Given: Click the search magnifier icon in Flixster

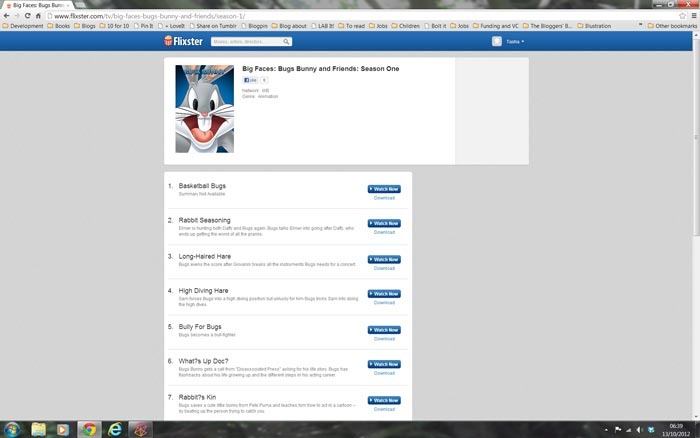Looking at the screenshot, I should click(x=286, y=42).
